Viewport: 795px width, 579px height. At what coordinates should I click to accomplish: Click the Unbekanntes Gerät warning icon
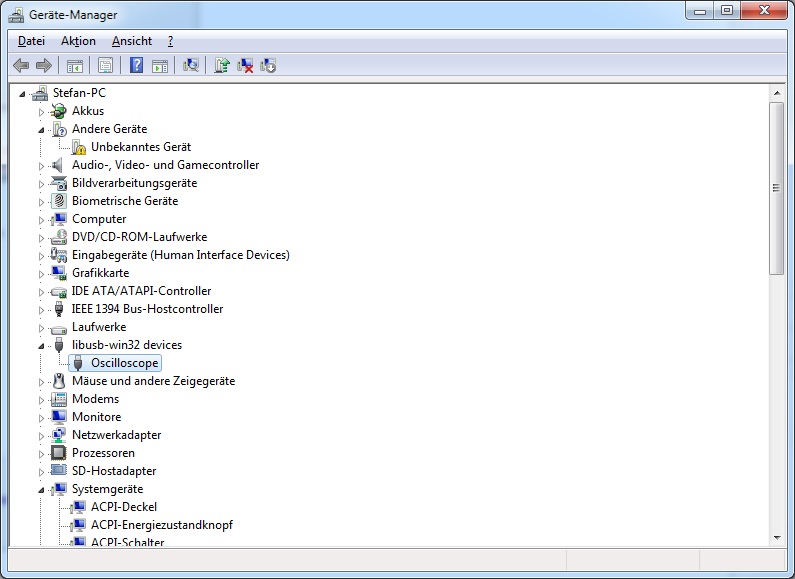[79, 147]
